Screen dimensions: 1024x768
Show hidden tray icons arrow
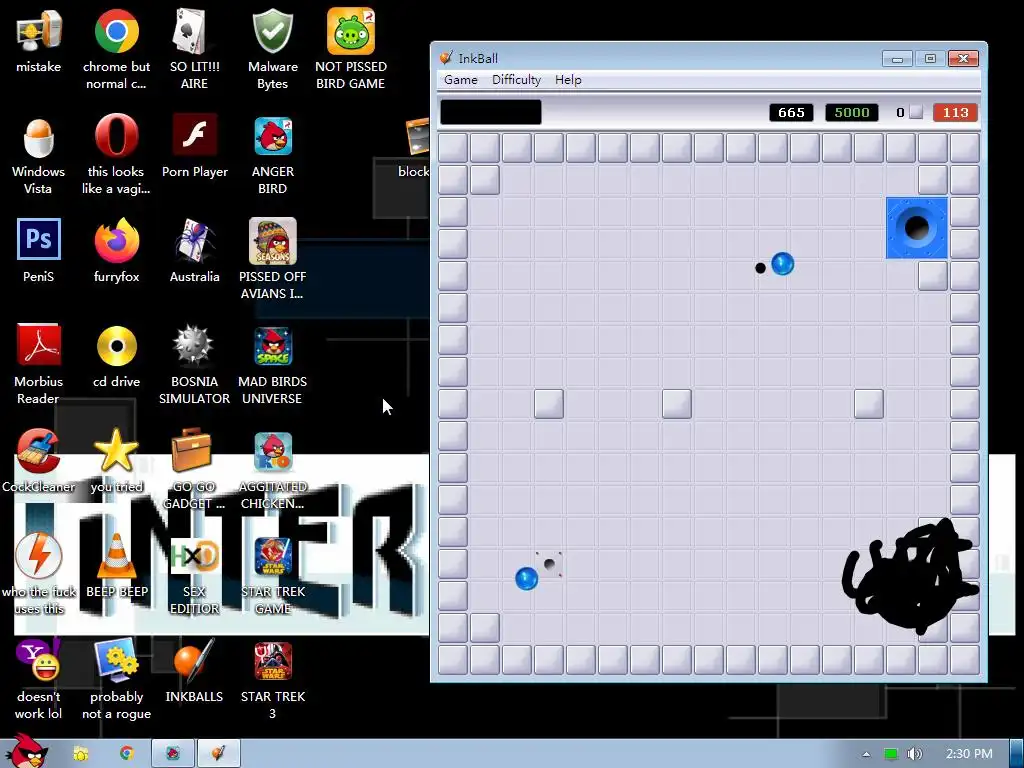866,754
